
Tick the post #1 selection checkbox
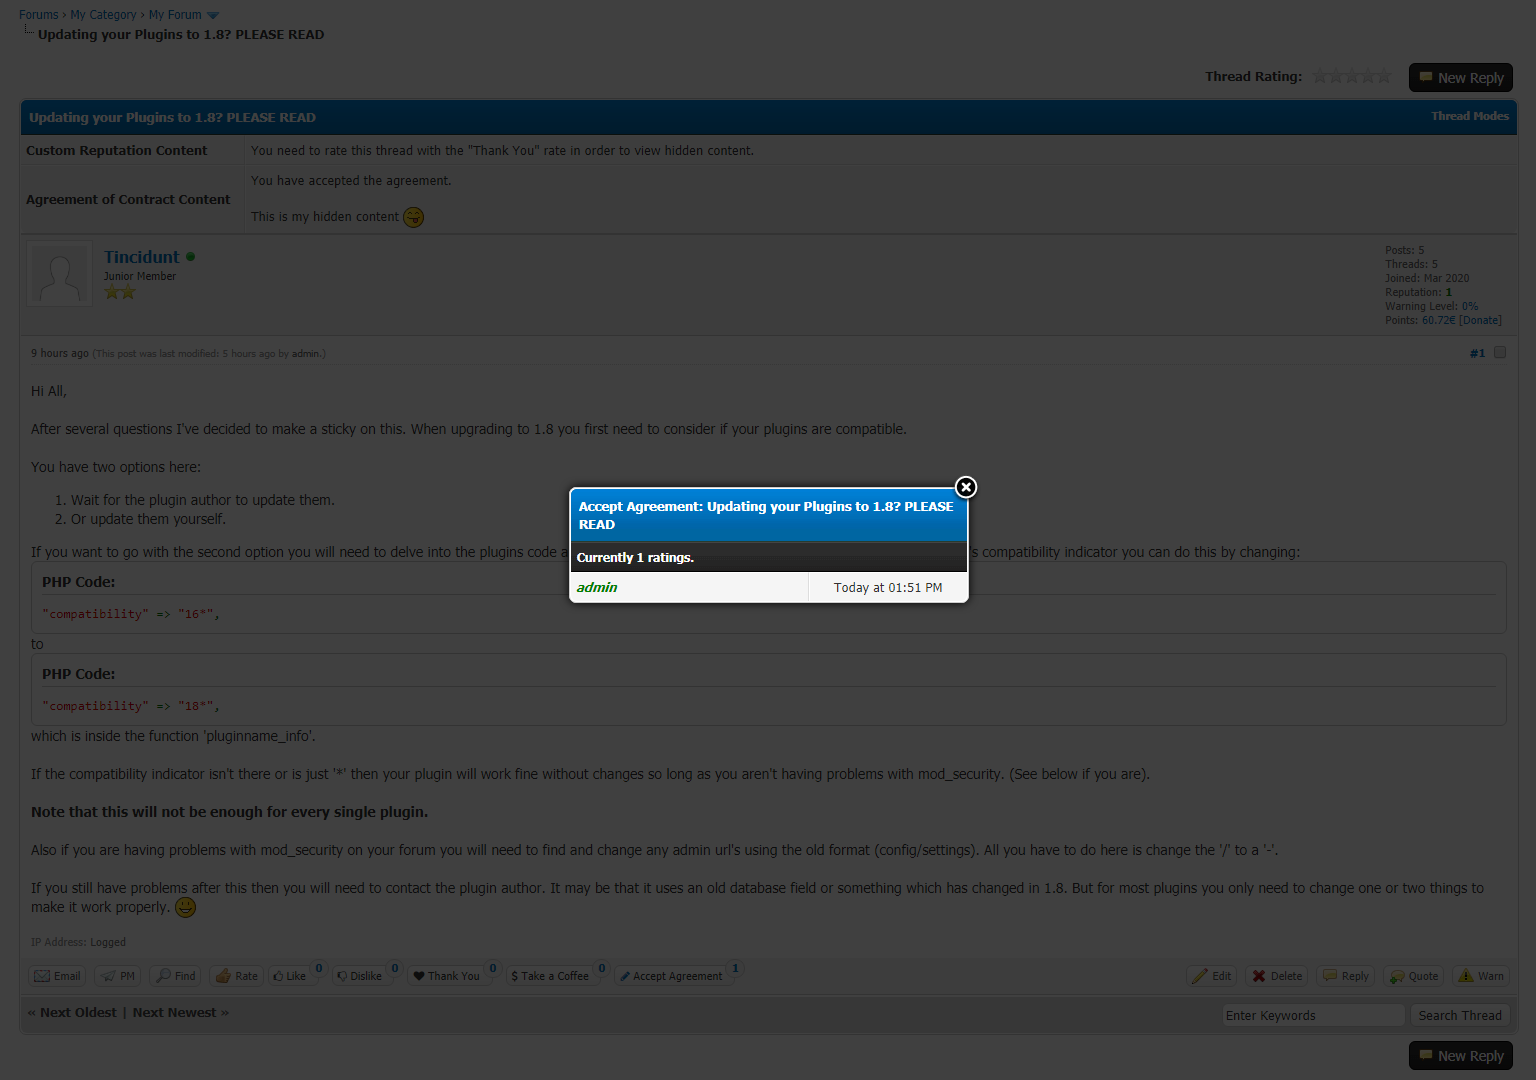[x=1499, y=353]
